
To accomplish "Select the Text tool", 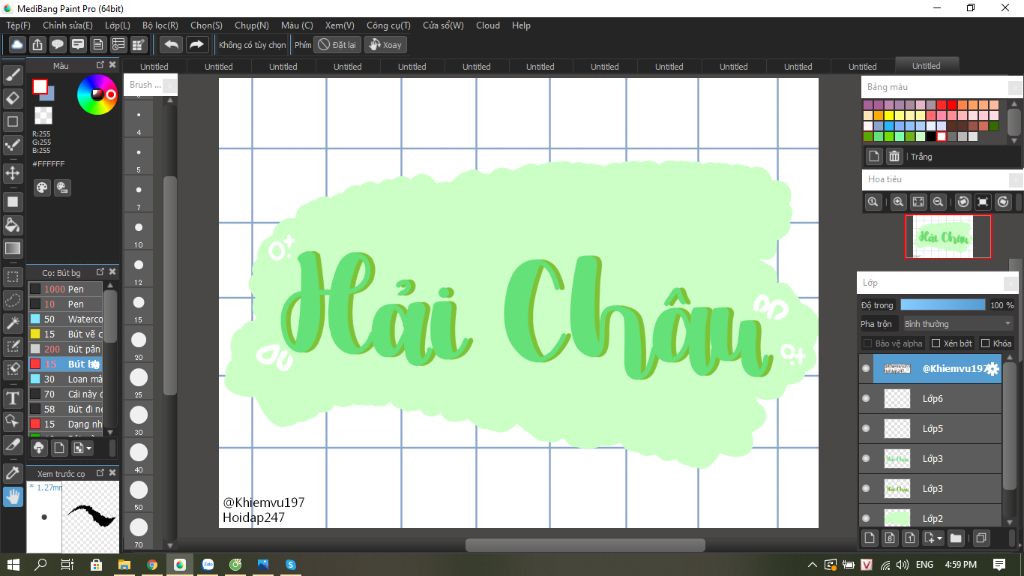I will coord(12,398).
